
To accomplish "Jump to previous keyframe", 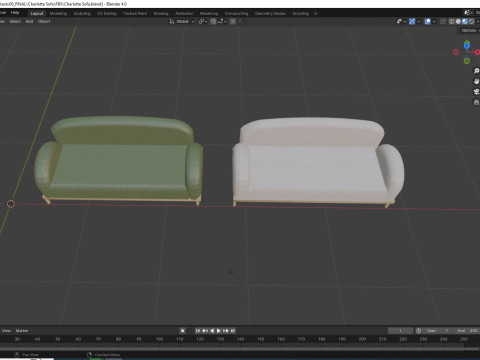I will [205, 331].
